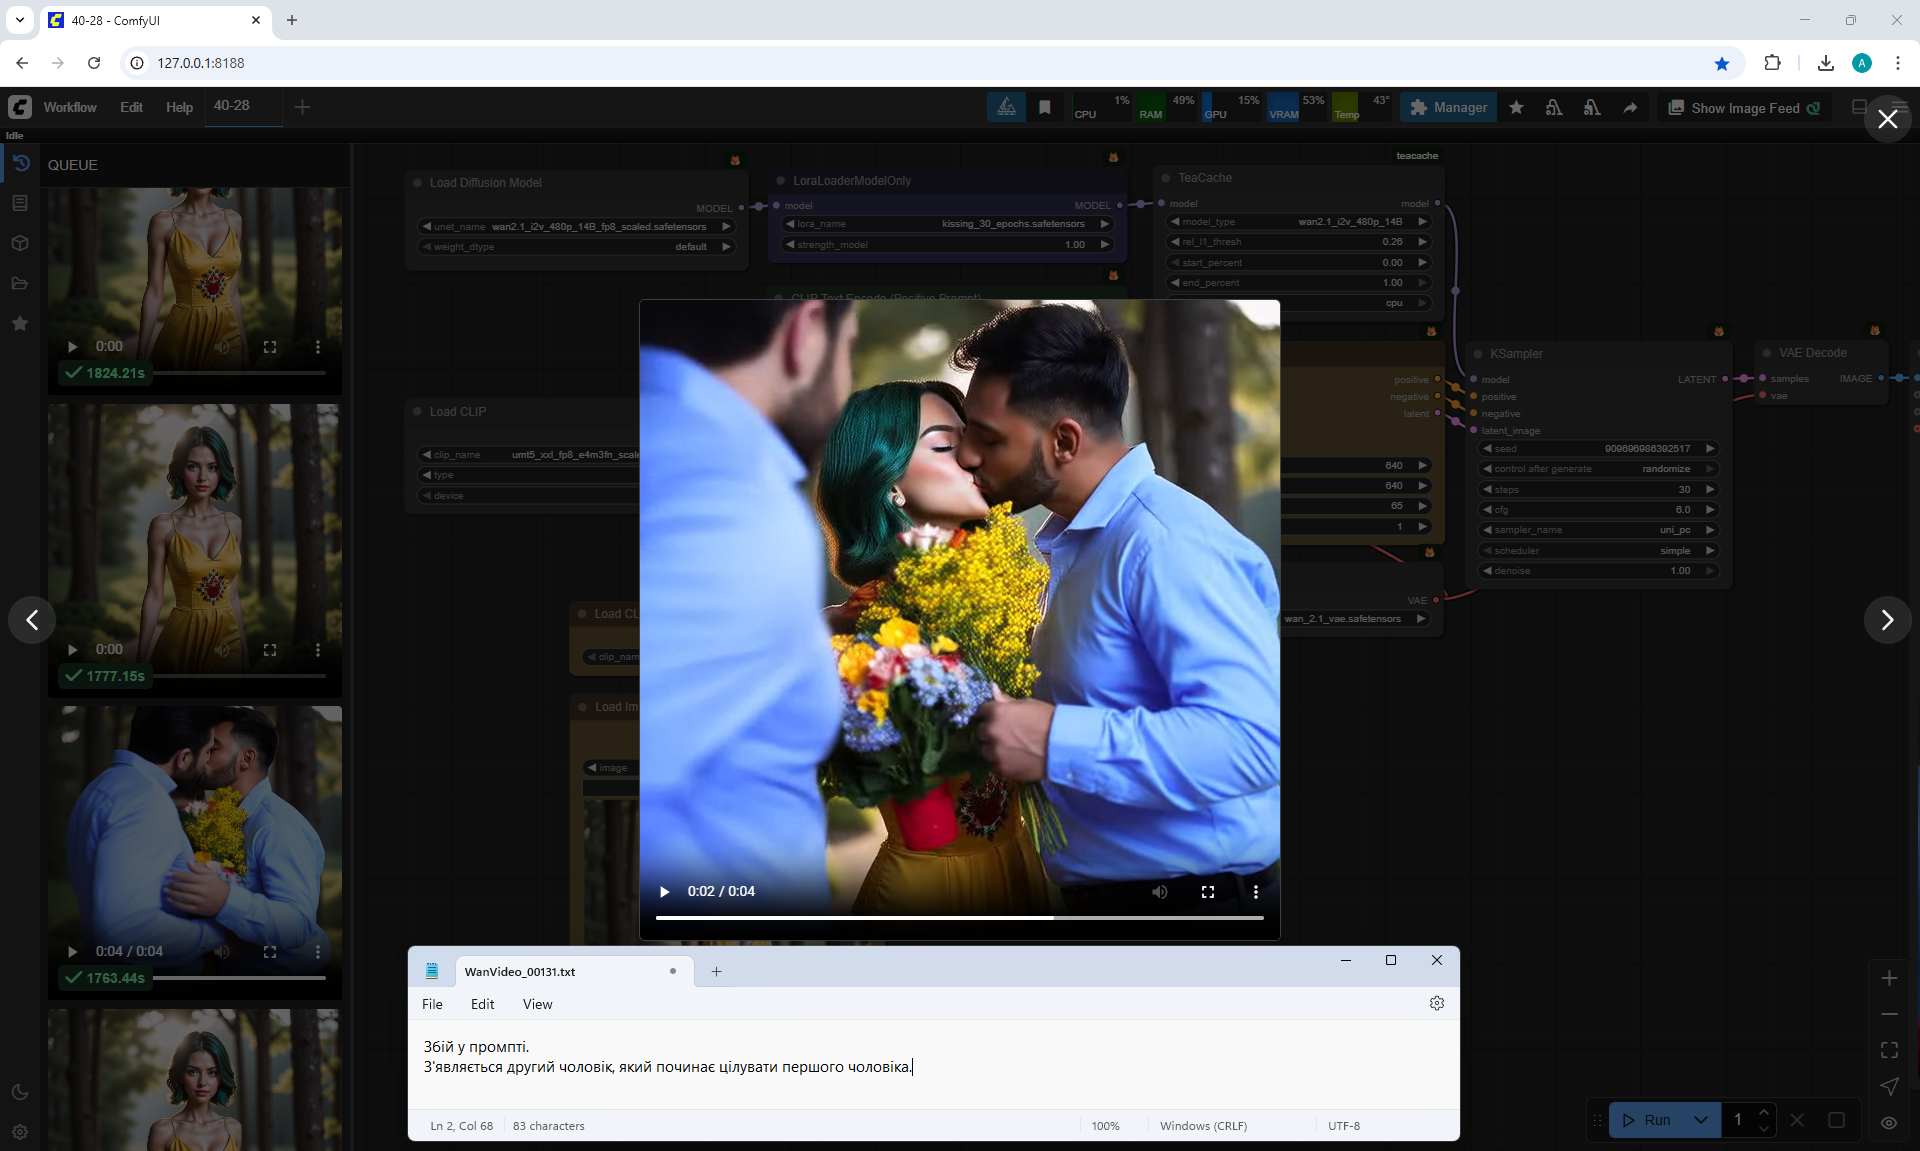Screen dimensions: 1920x1151
Task: Open the Workflow menu
Action: [70, 108]
